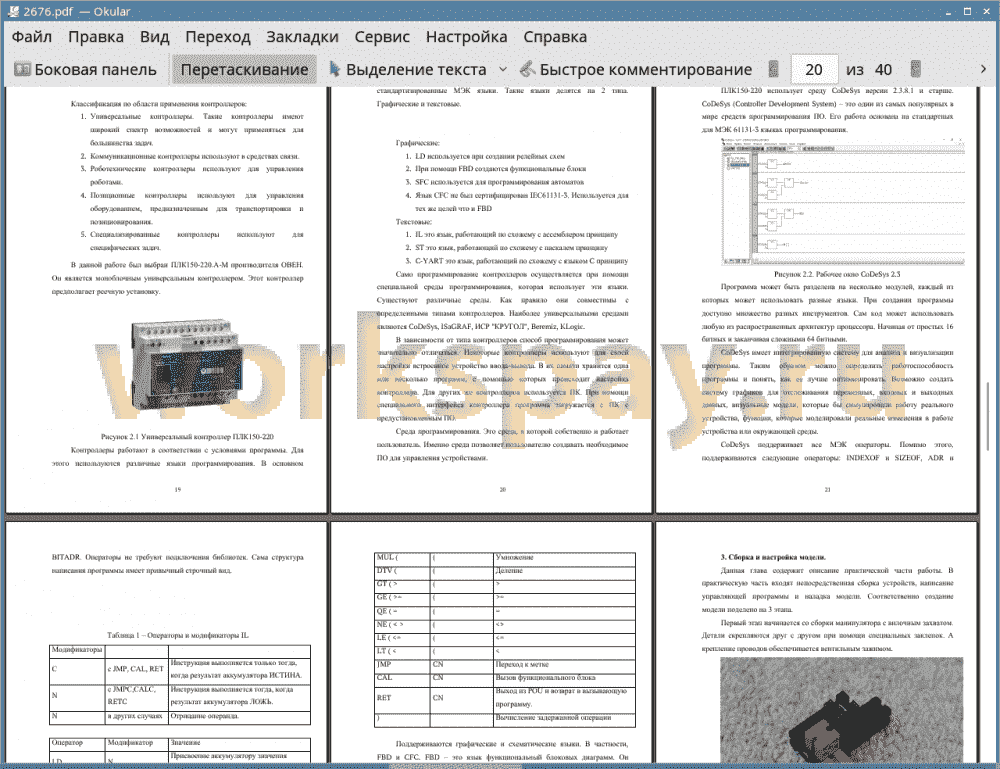The width and height of the screenshot is (1000, 769).
Task: Click caption 'Рисунок 2.2. Рабочее окно CoDeSys 2.3'
Action: (x=837, y=274)
